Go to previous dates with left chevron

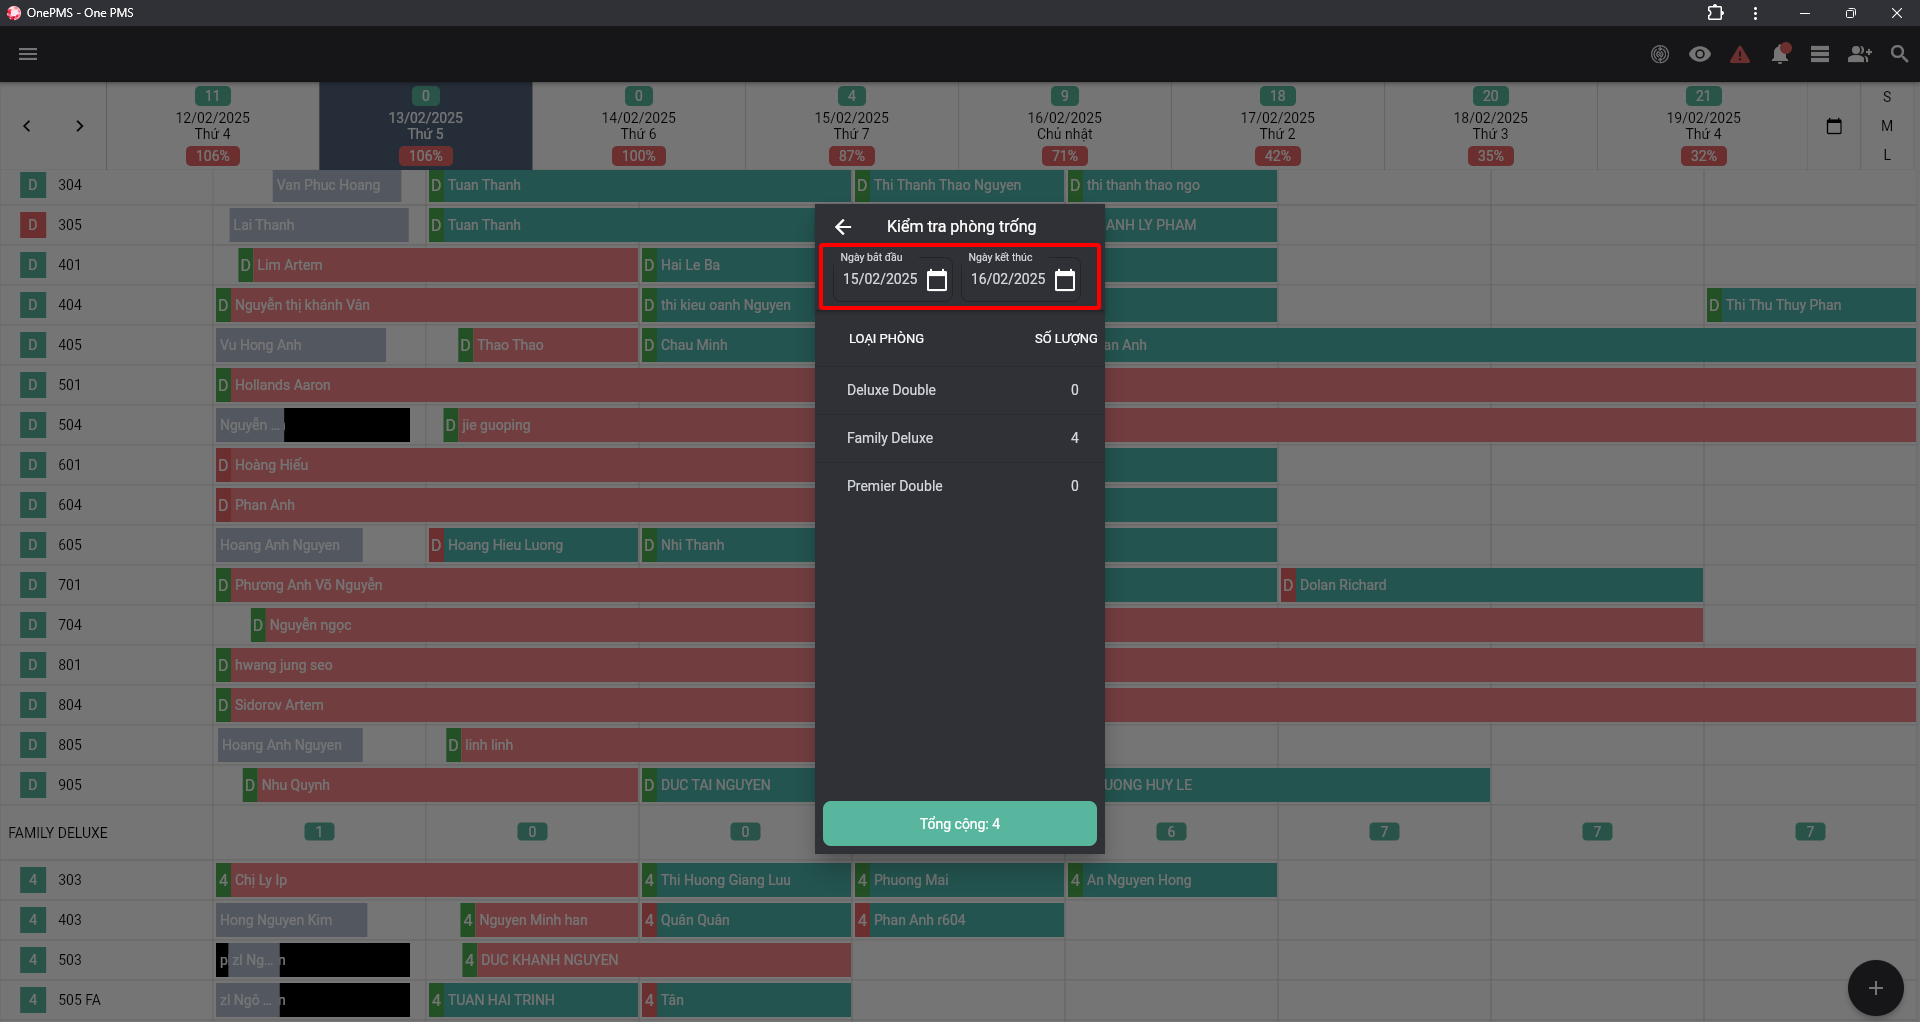coord(27,126)
